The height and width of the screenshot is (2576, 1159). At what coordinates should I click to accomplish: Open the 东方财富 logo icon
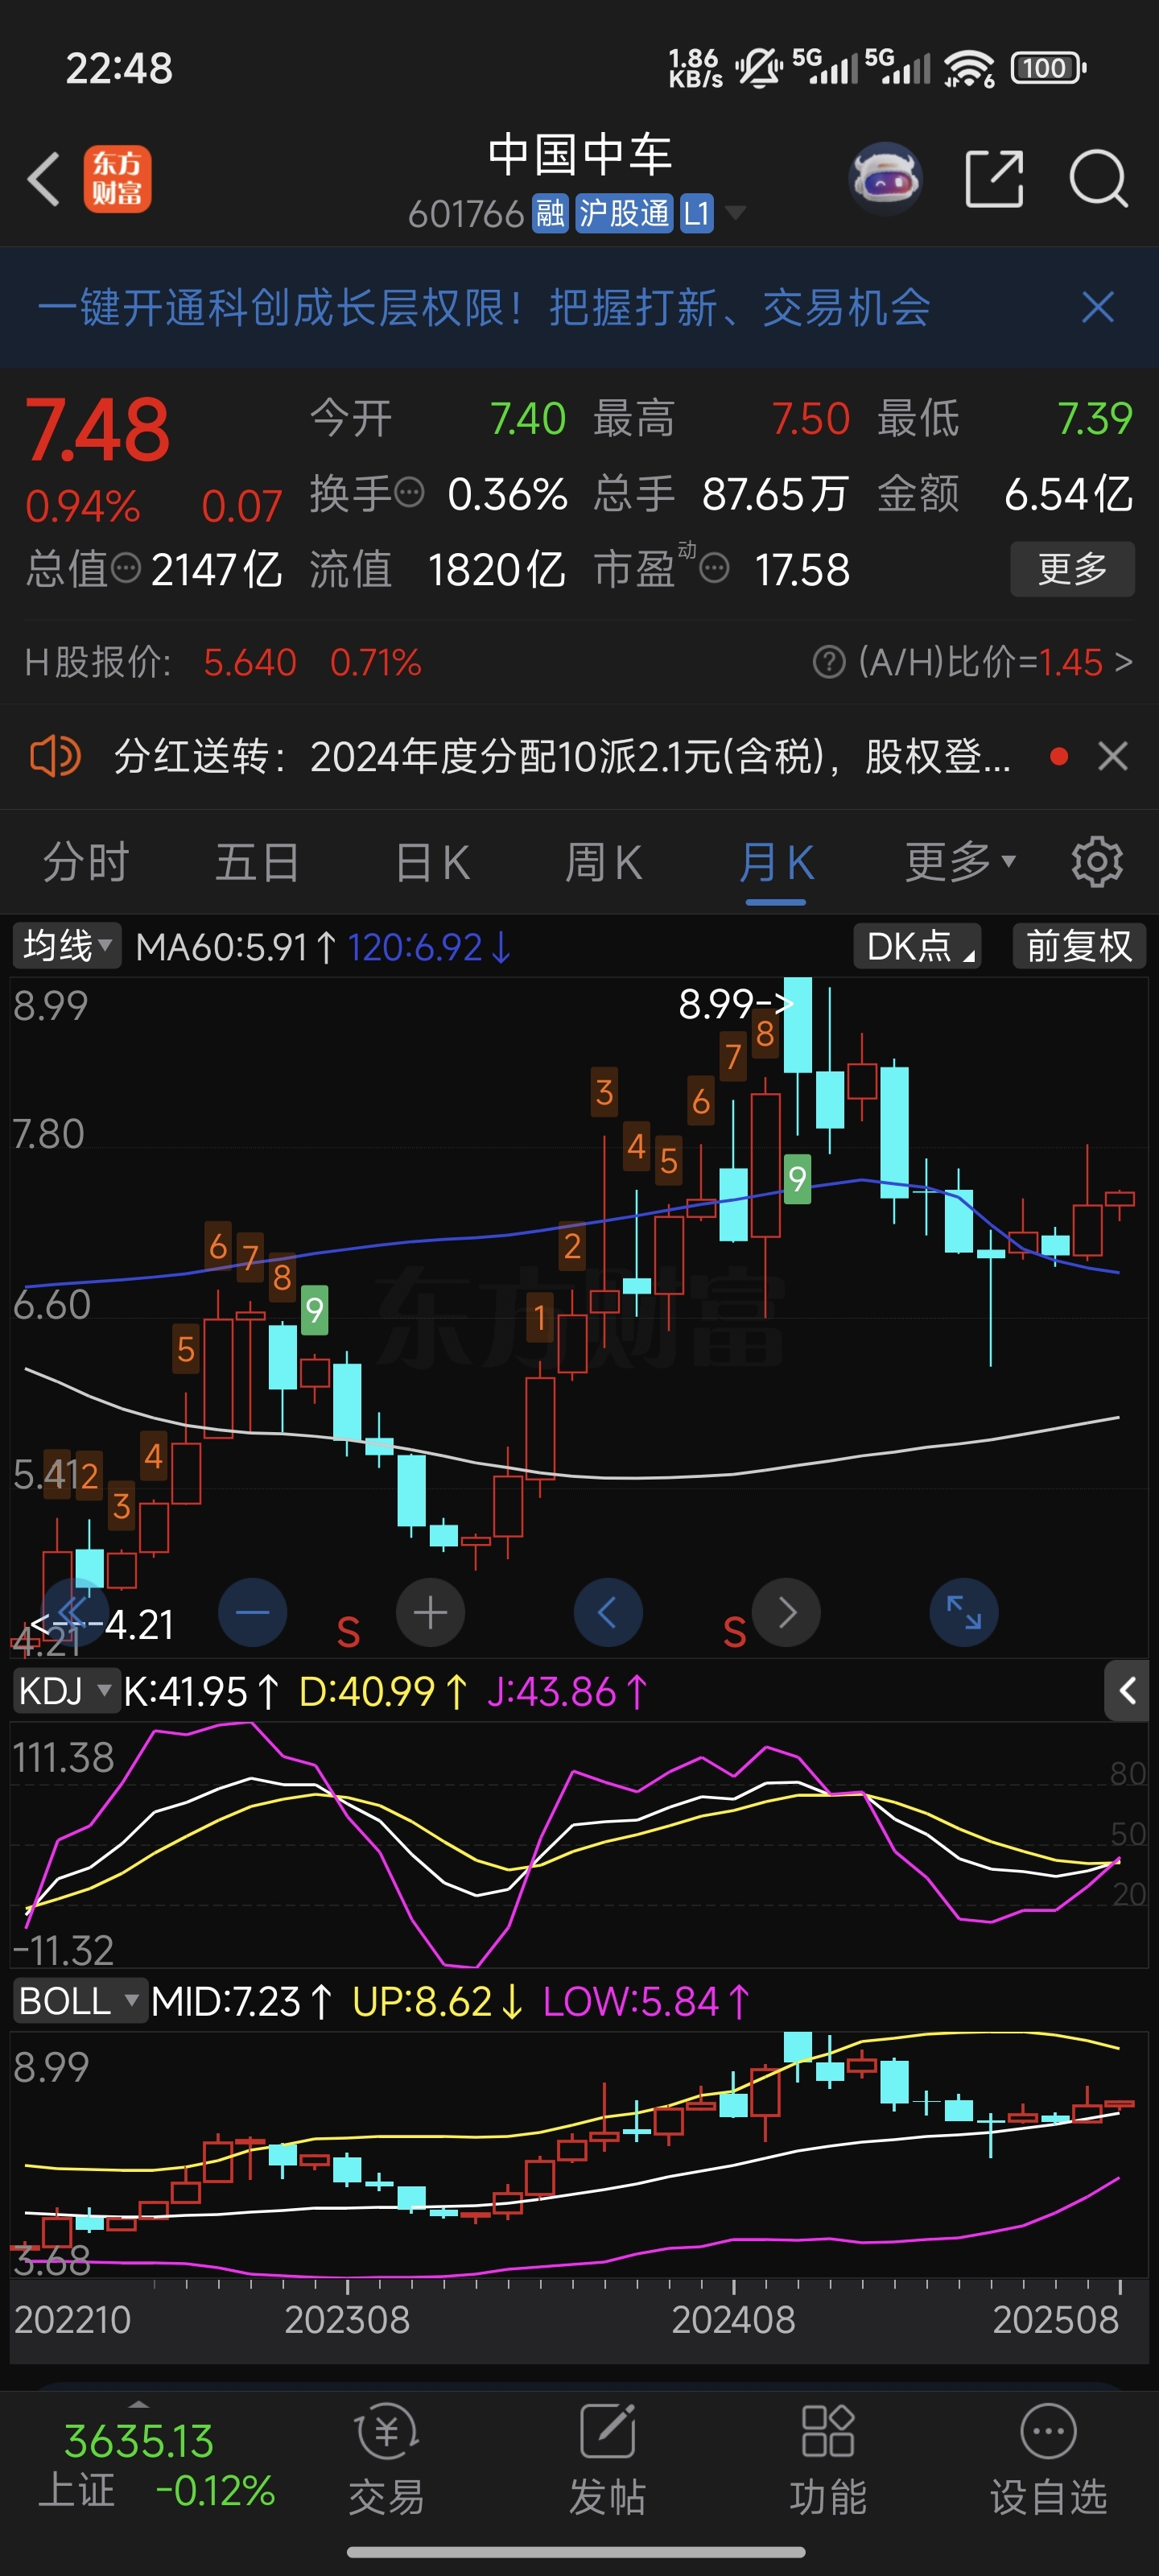[x=117, y=179]
